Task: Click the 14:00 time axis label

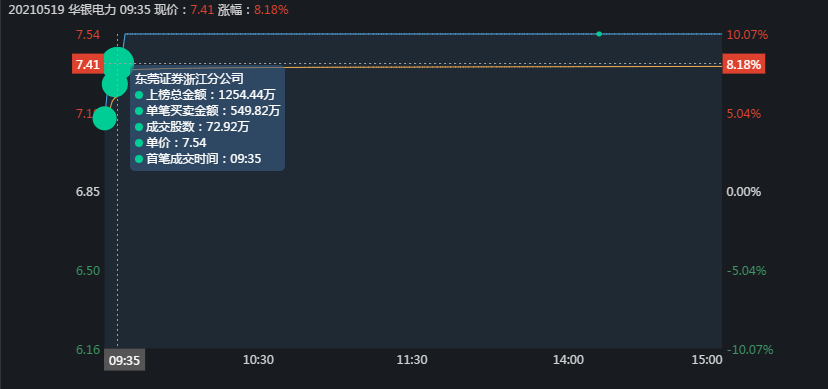Action: pyautogui.click(x=568, y=360)
